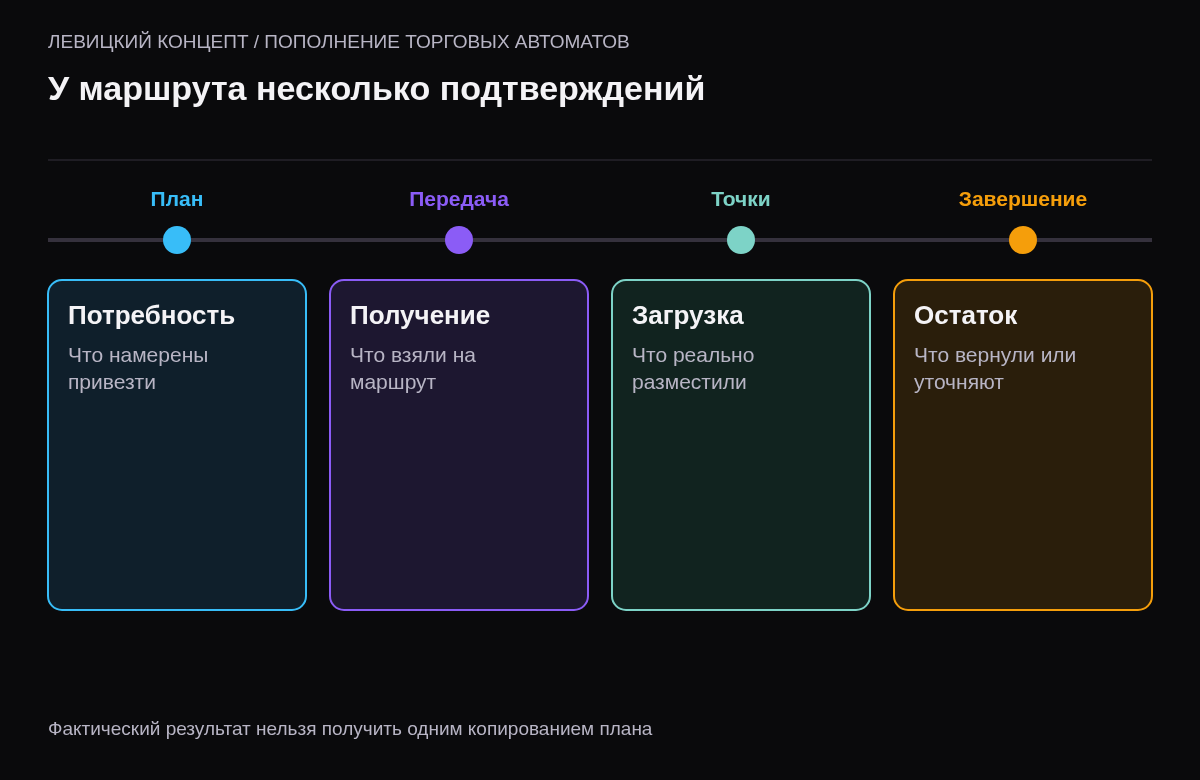Click the heading 'У маршрута несколько подтверждений'
Image resolution: width=1200 pixels, height=780 pixels.
pyautogui.click(x=376, y=89)
